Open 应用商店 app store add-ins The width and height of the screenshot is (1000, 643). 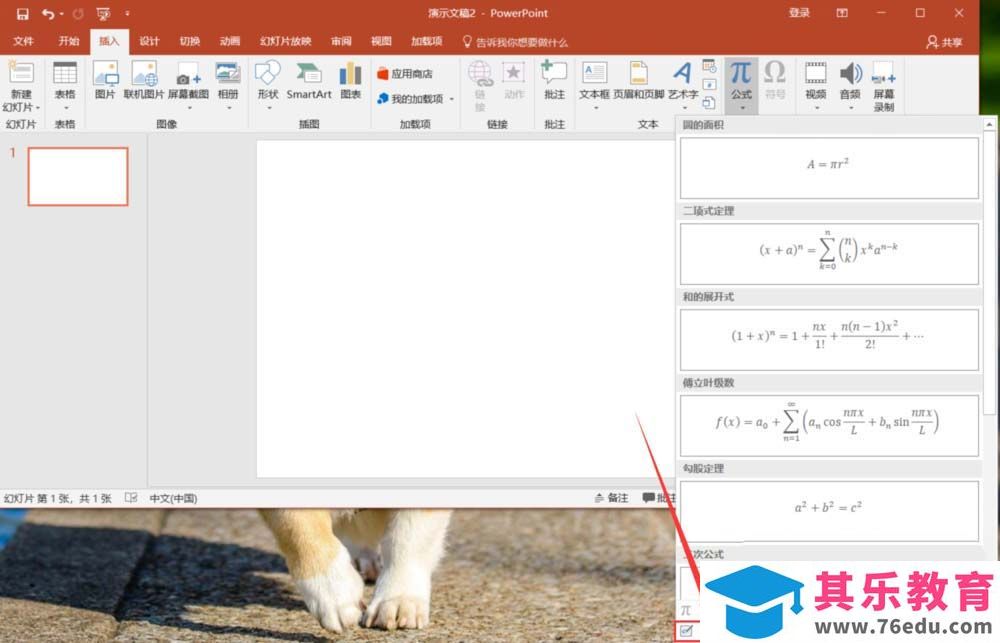click(x=405, y=73)
